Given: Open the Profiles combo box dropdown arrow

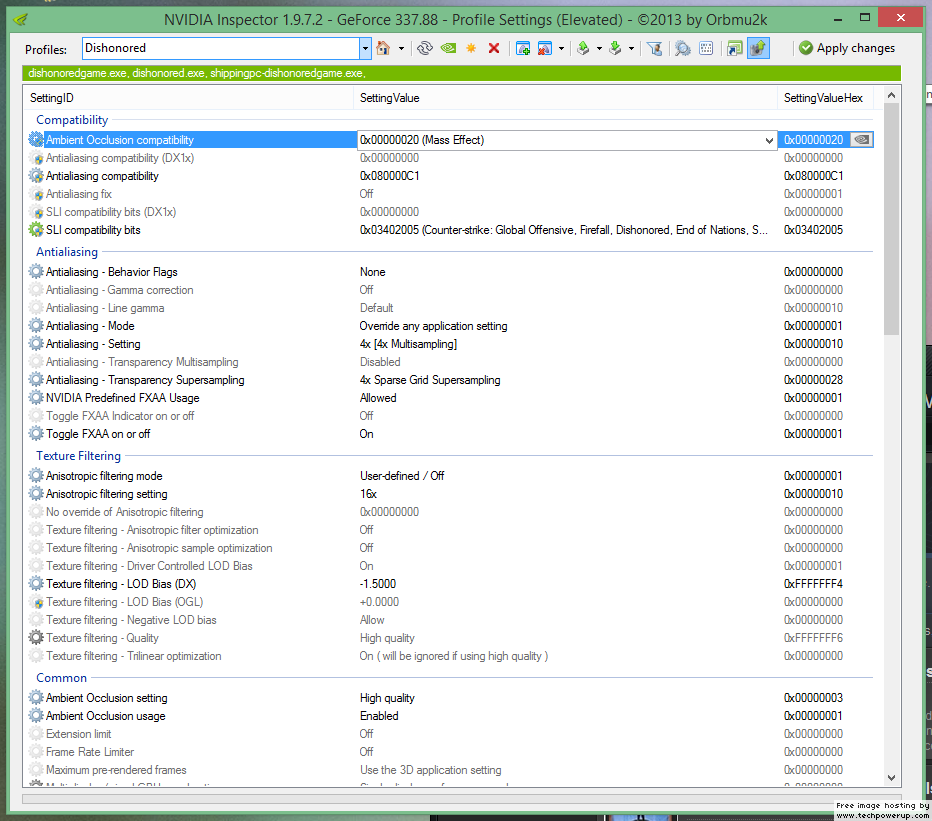Looking at the screenshot, I should tap(366, 48).
